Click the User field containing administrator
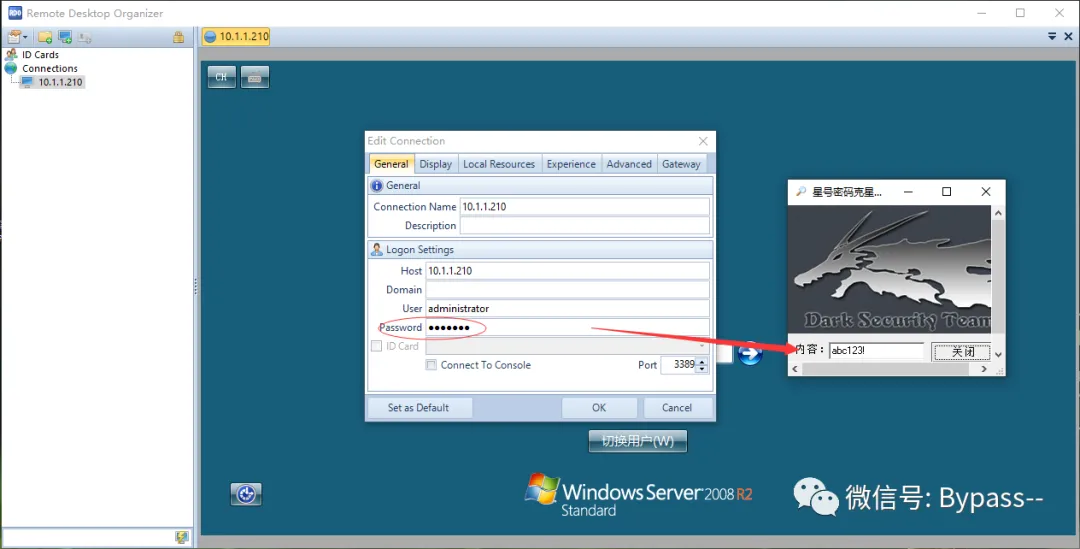1080x549 pixels. (x=567, y=309)
